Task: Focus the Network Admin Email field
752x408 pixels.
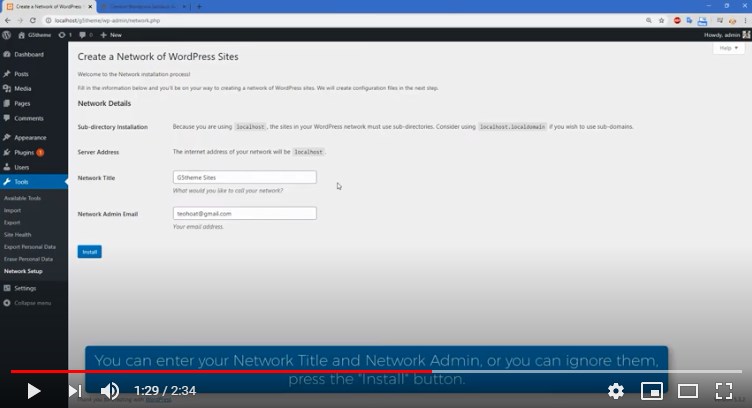Action: 245,213
